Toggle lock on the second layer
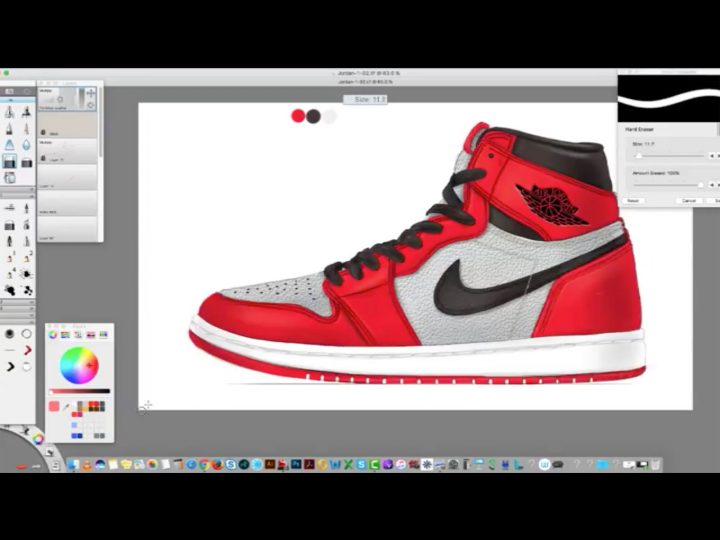This screenshot has width=720, height=540. 43,132
